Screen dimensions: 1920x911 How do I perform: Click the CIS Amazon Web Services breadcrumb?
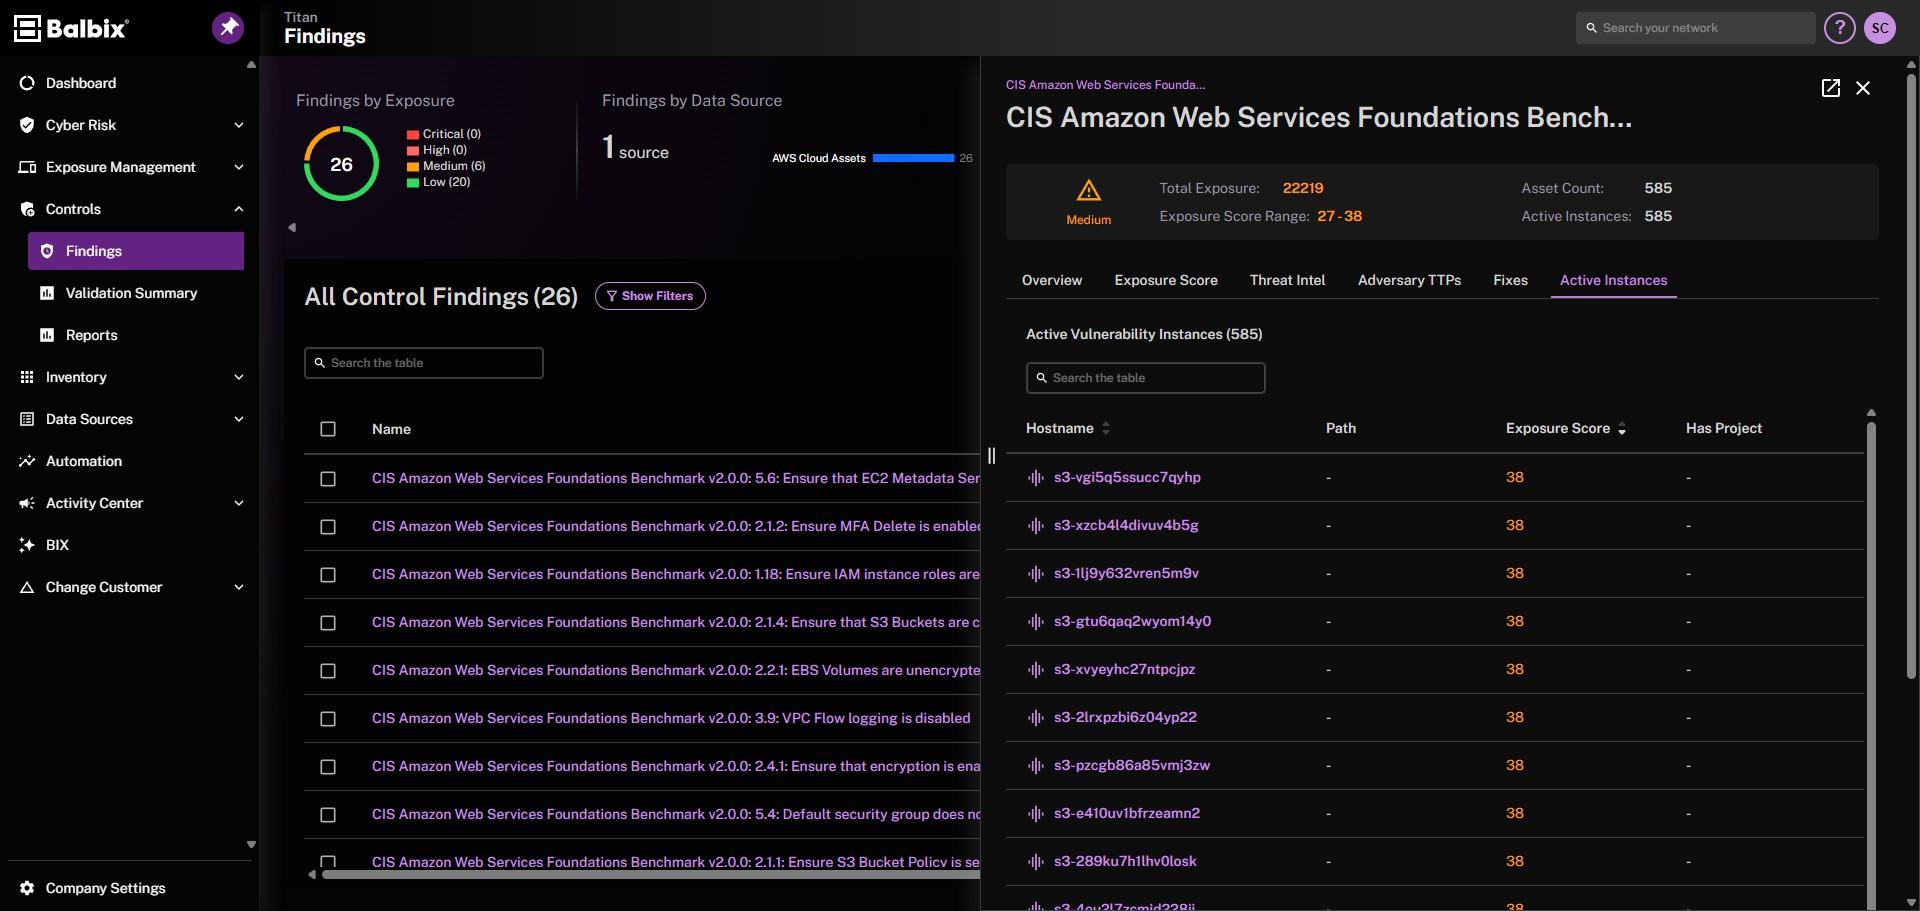(1105, 85)
